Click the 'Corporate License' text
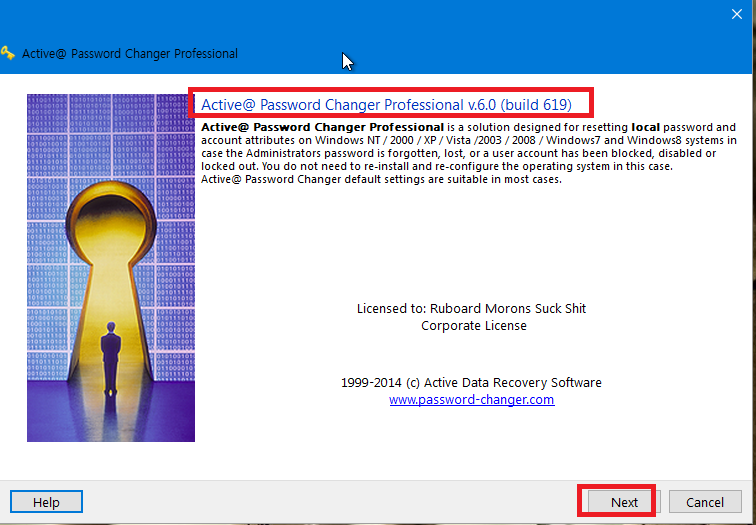This screenshot has width=756, height=525. 473,325
